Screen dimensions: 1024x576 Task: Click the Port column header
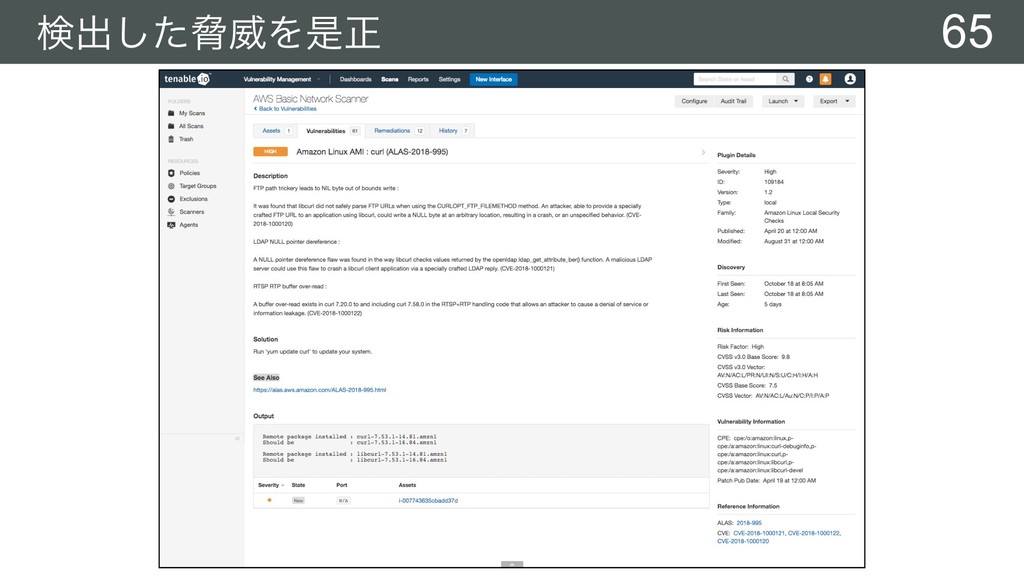tap(342, 485)
